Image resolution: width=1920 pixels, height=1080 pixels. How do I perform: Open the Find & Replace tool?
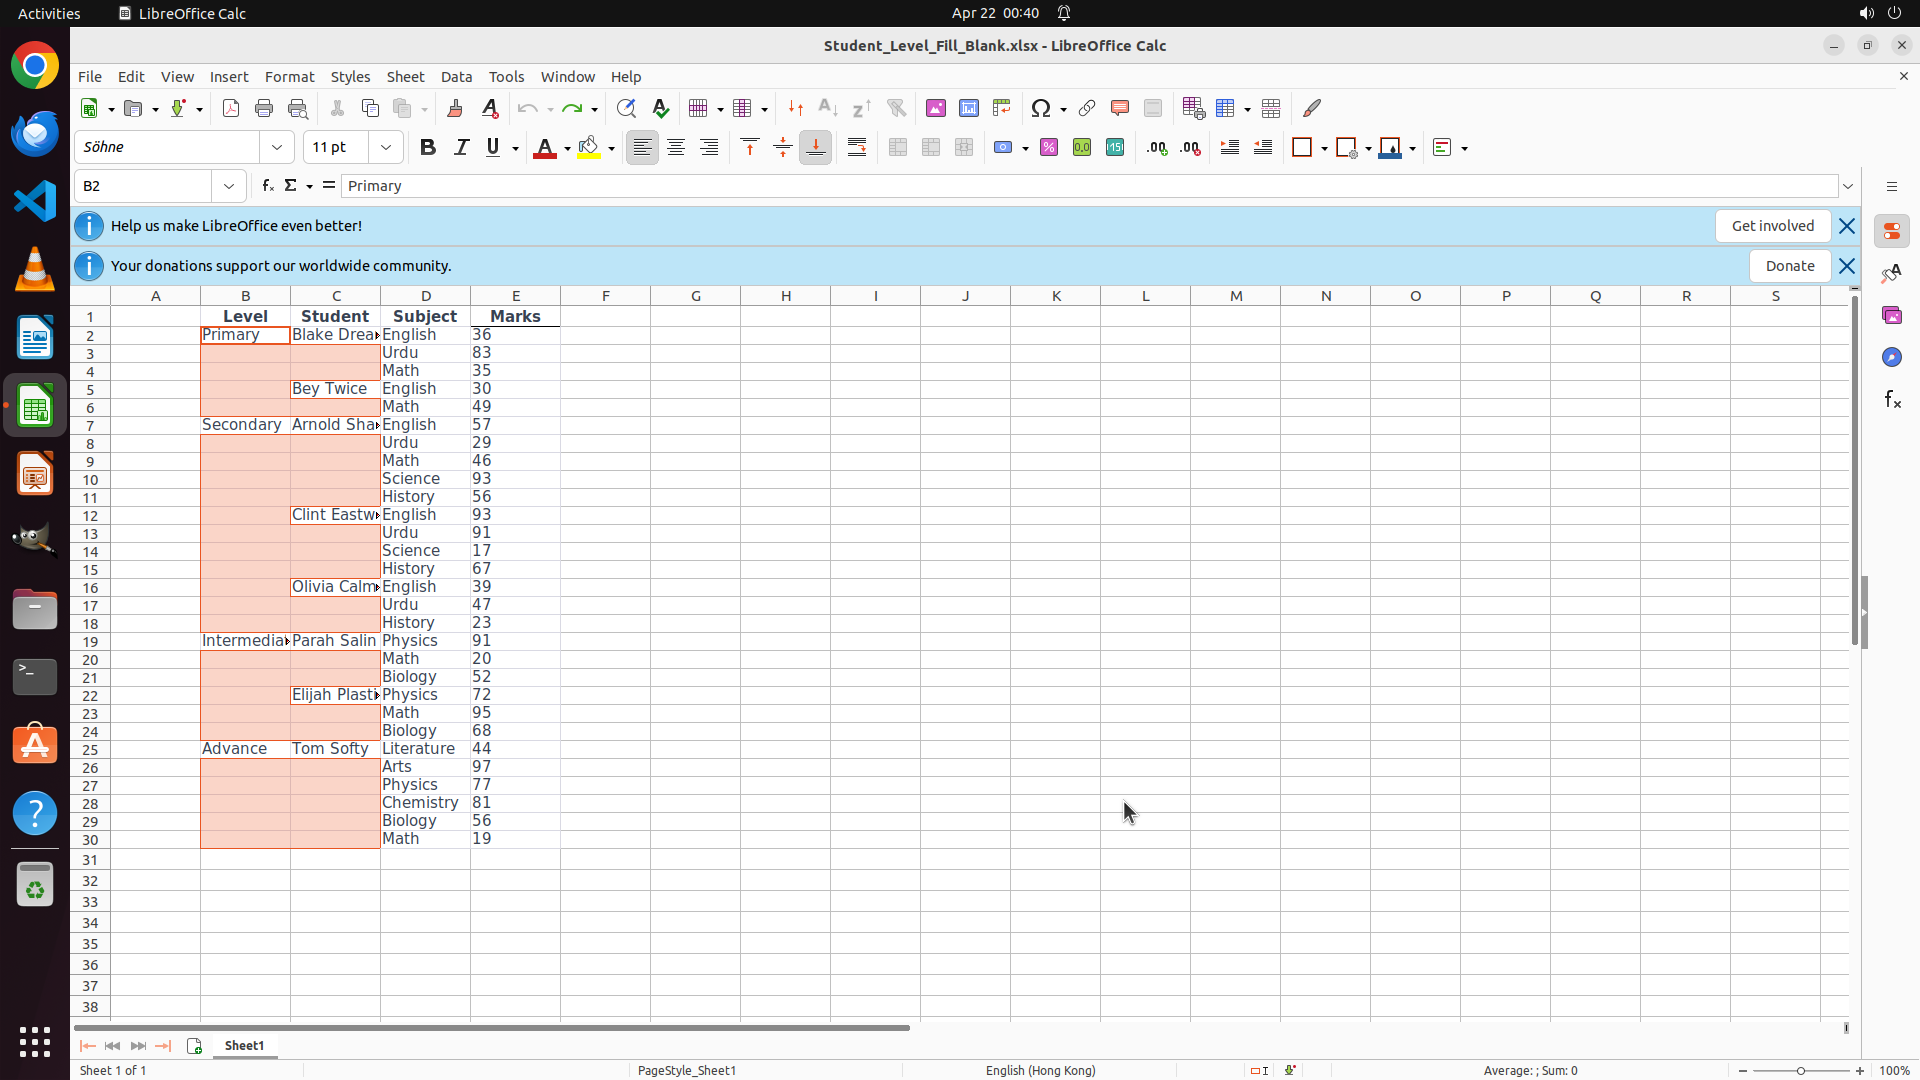pyautogui.click(x=626, y=108)
